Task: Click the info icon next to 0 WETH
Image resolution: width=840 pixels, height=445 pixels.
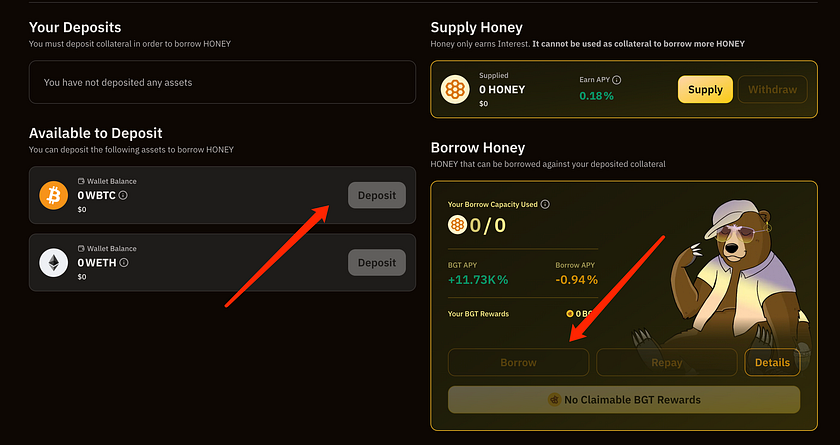Action: click(x=125, y=263)
